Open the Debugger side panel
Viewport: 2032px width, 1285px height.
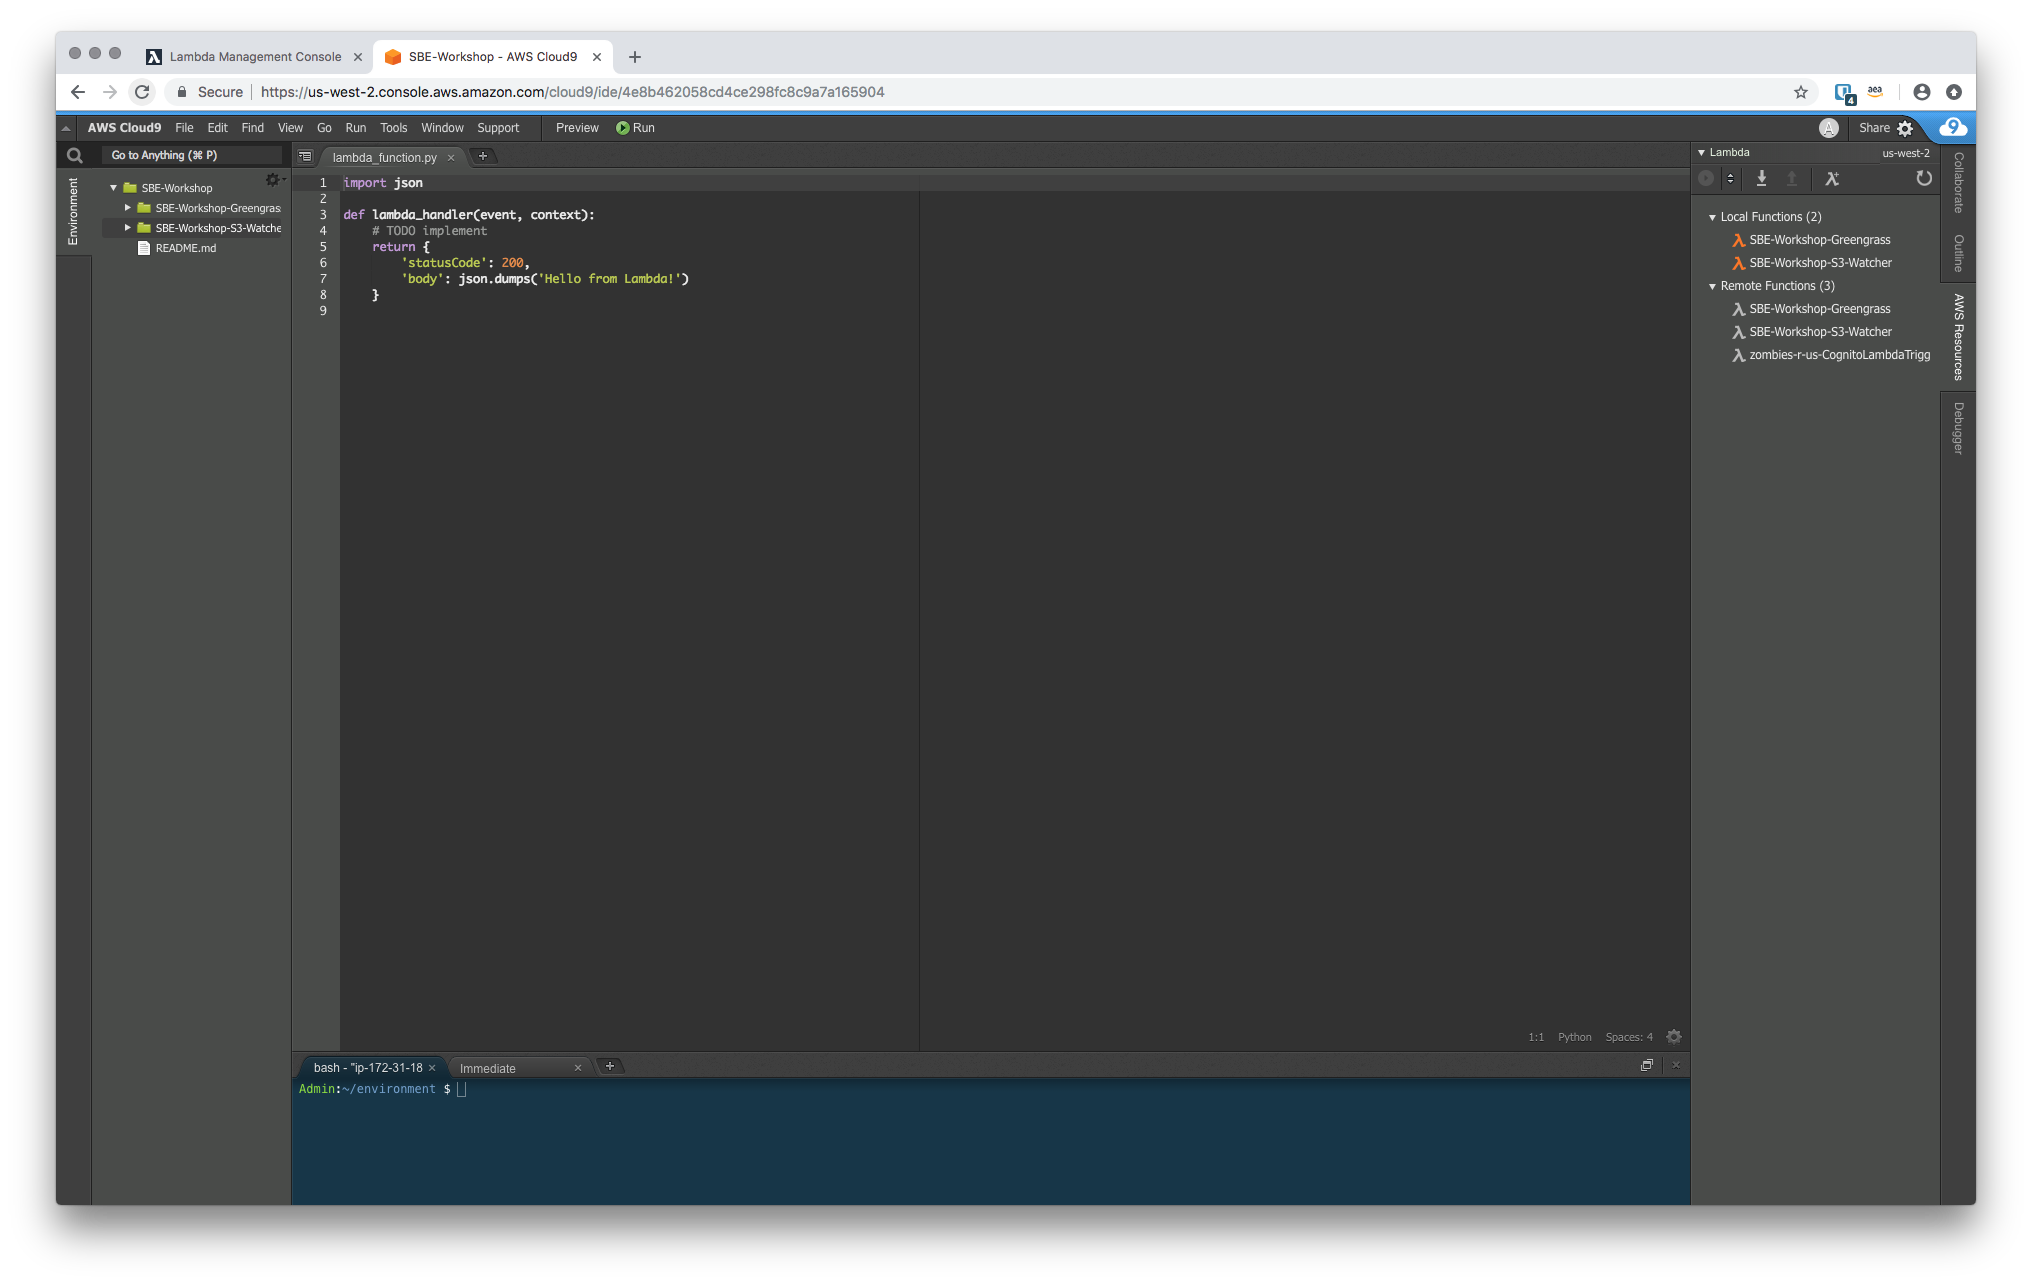[x=1958, y=428]
